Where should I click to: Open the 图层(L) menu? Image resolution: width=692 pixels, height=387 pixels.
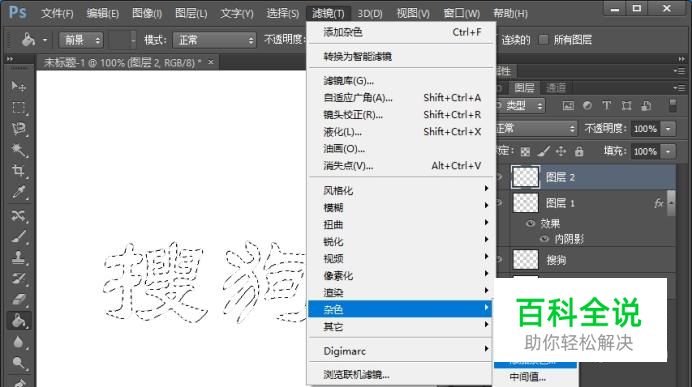(191, 14)
